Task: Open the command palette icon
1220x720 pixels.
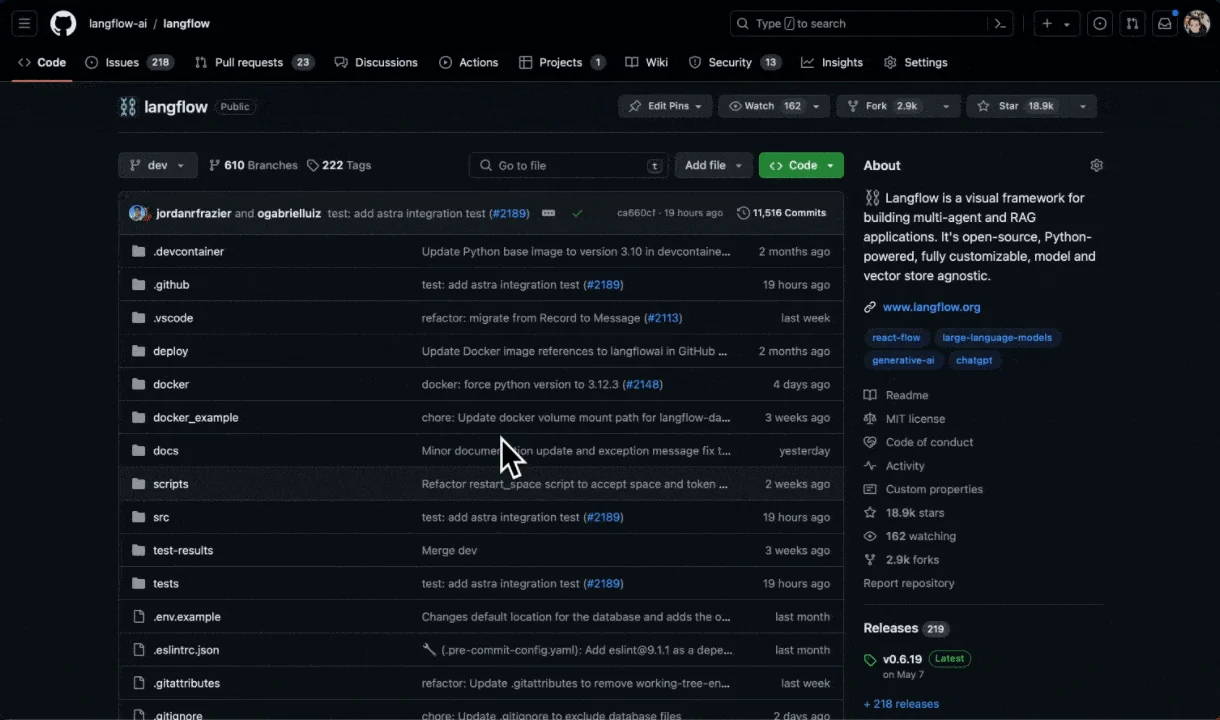Action: point(999,23)
